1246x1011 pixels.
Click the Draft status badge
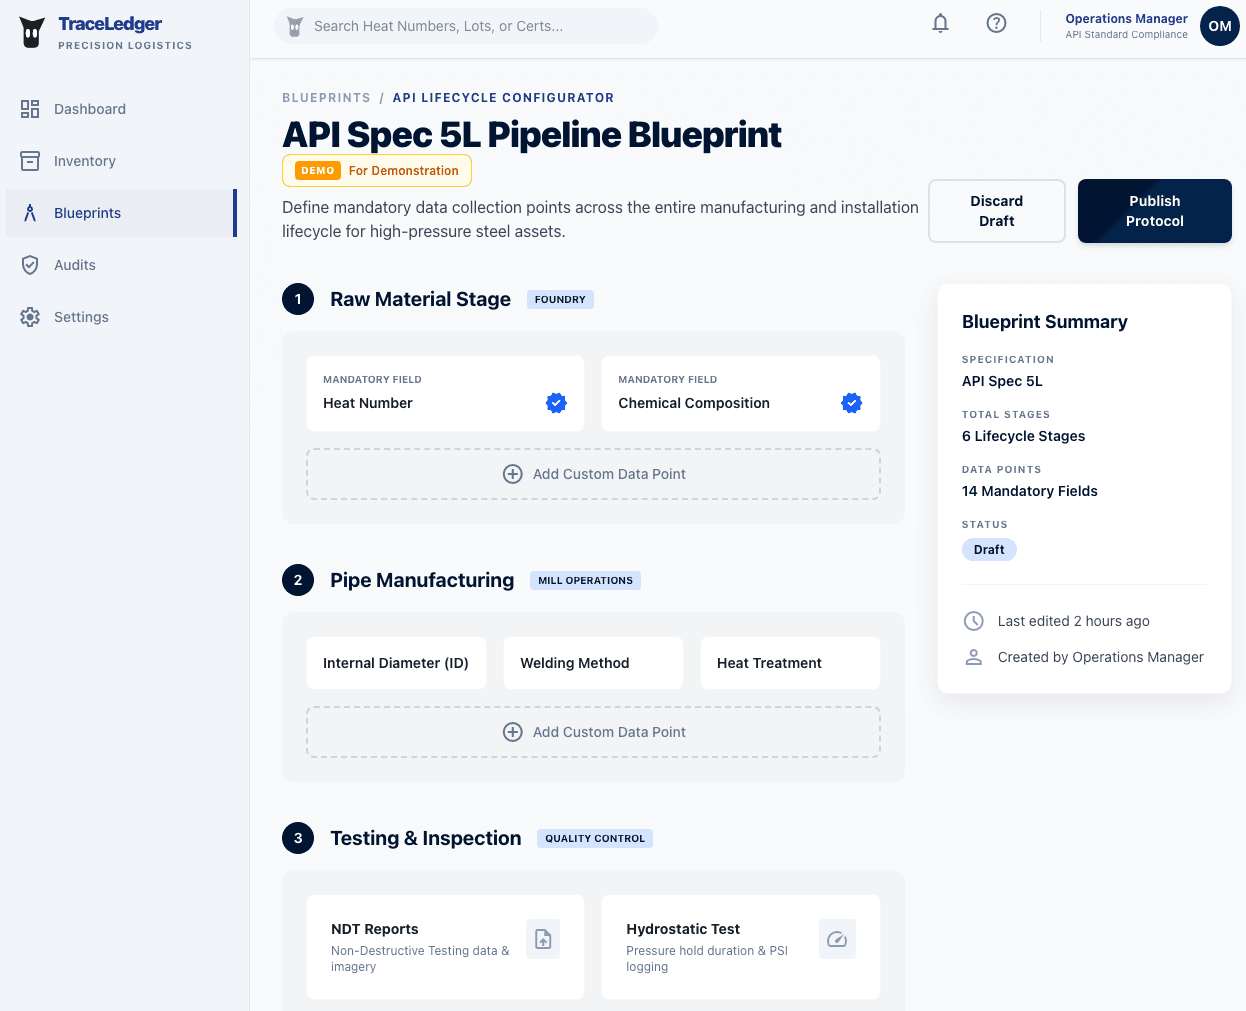tap(989, 549)
